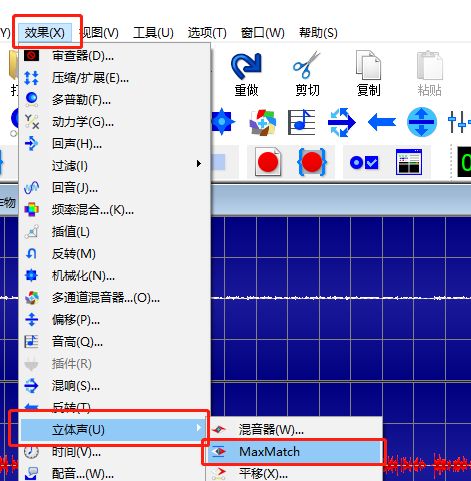Choose 机械化(N)... effect
471x481 pixels.
pyautogui.click(x=115, y=276)
